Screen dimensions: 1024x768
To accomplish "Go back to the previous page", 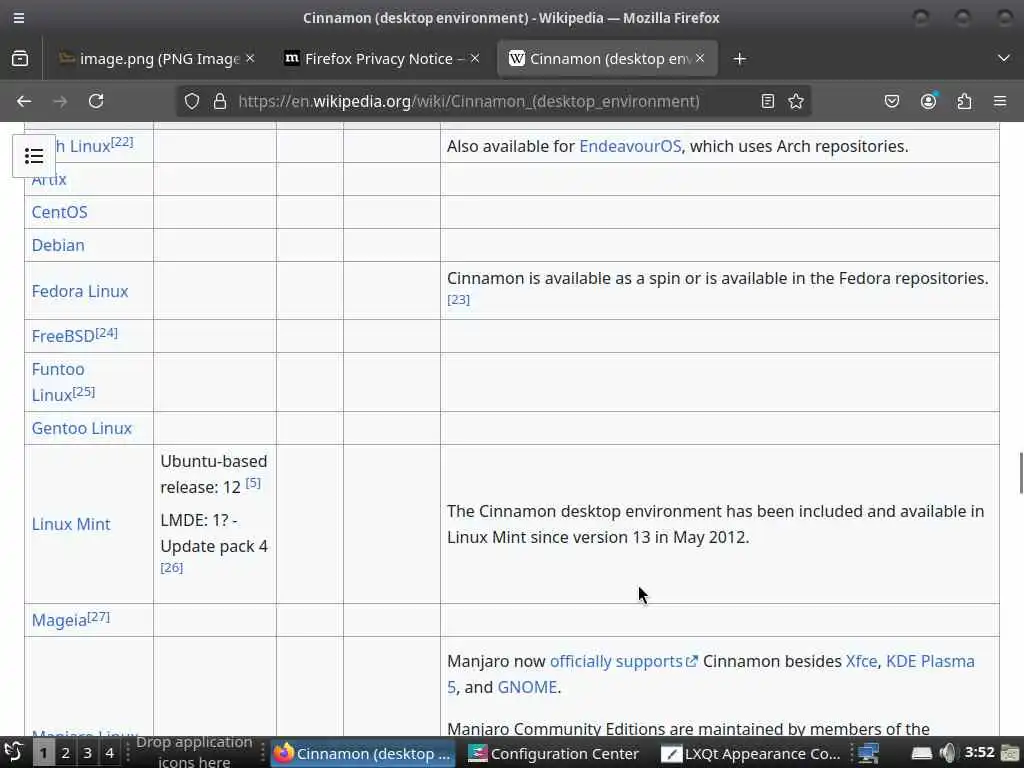I will click(x=24, y=101).
